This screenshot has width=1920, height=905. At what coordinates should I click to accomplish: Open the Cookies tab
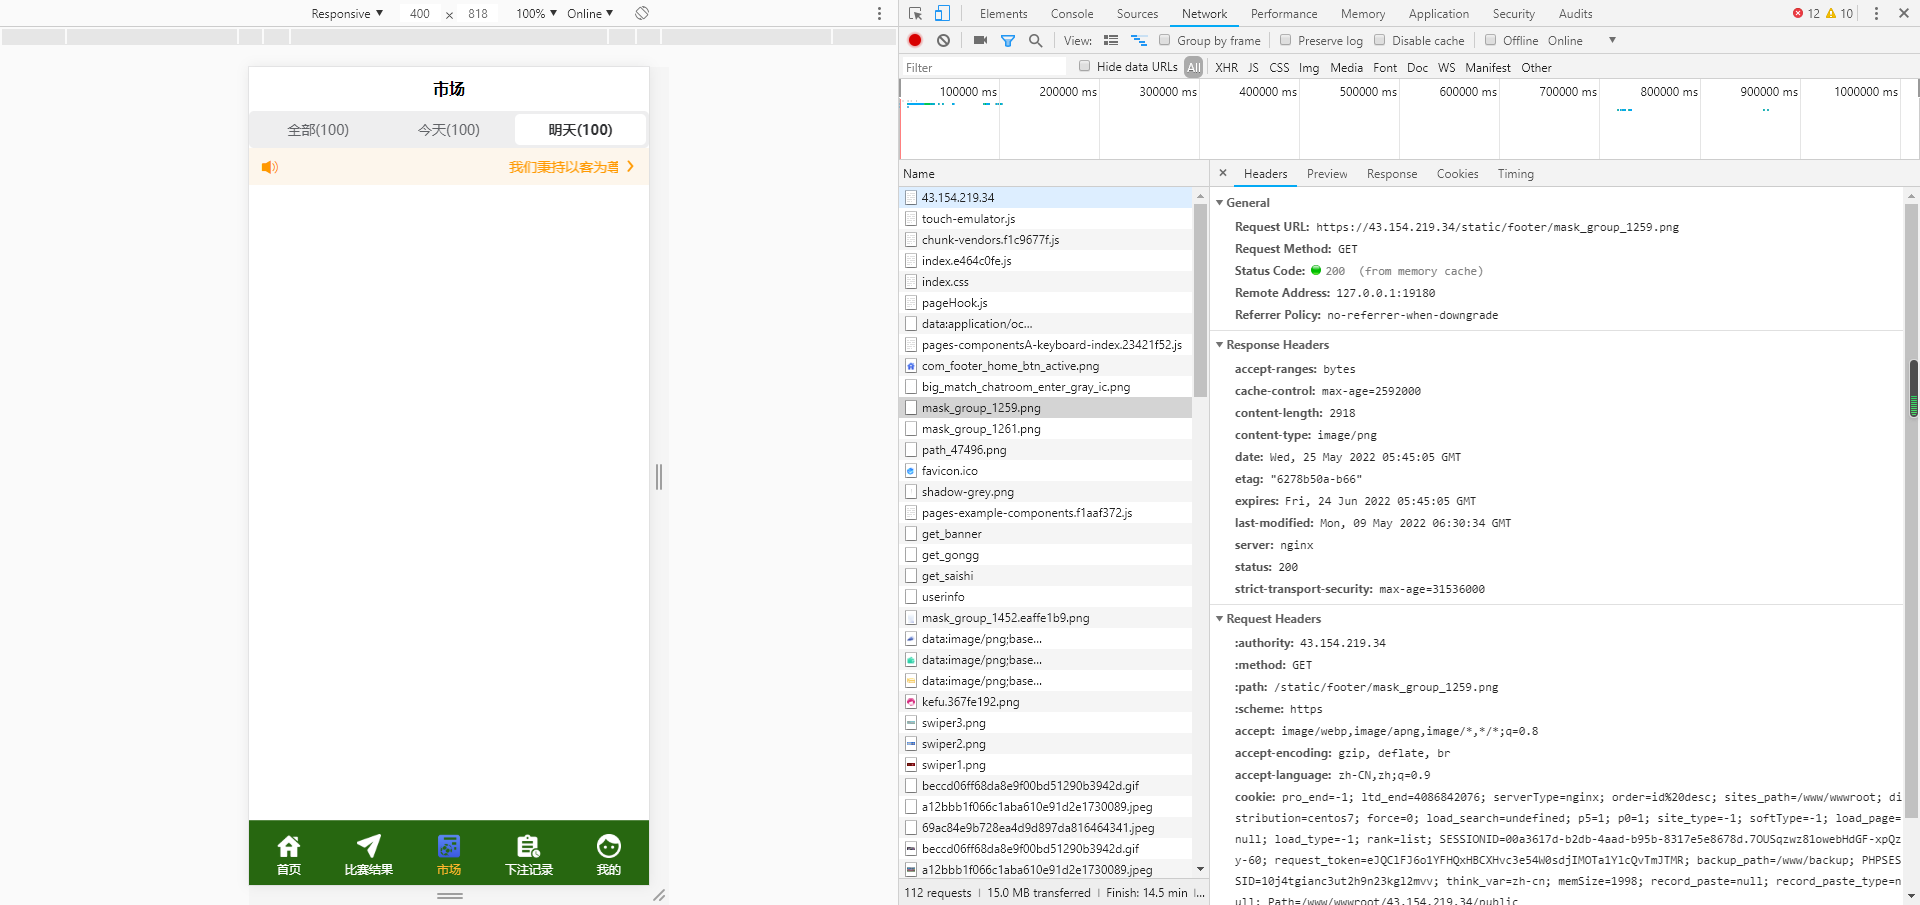click(x=1457, y=173)
